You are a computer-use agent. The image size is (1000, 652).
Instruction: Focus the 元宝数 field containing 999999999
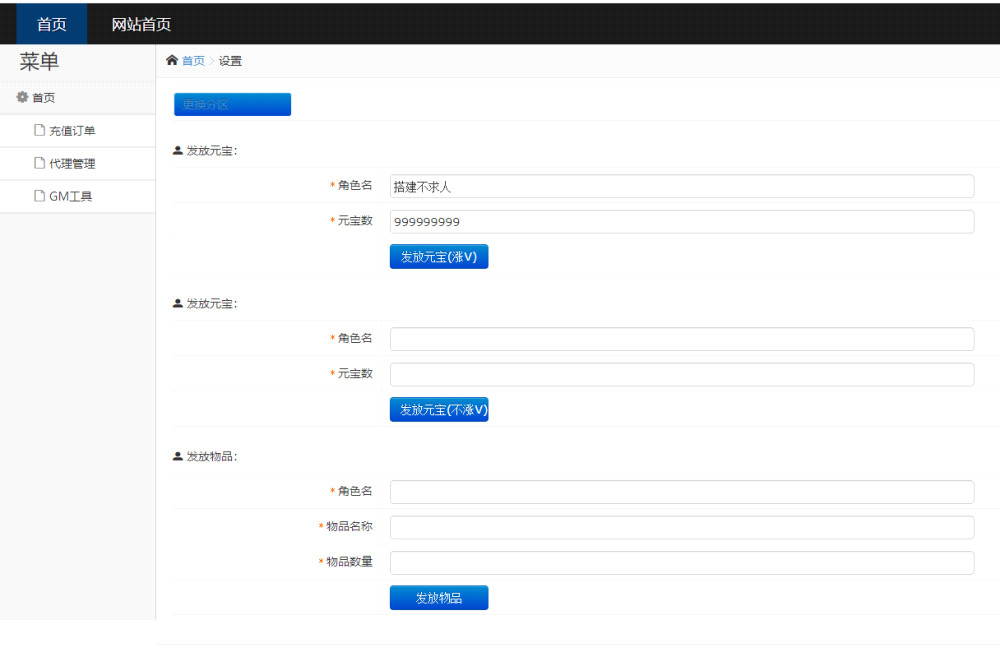[681, 222]
